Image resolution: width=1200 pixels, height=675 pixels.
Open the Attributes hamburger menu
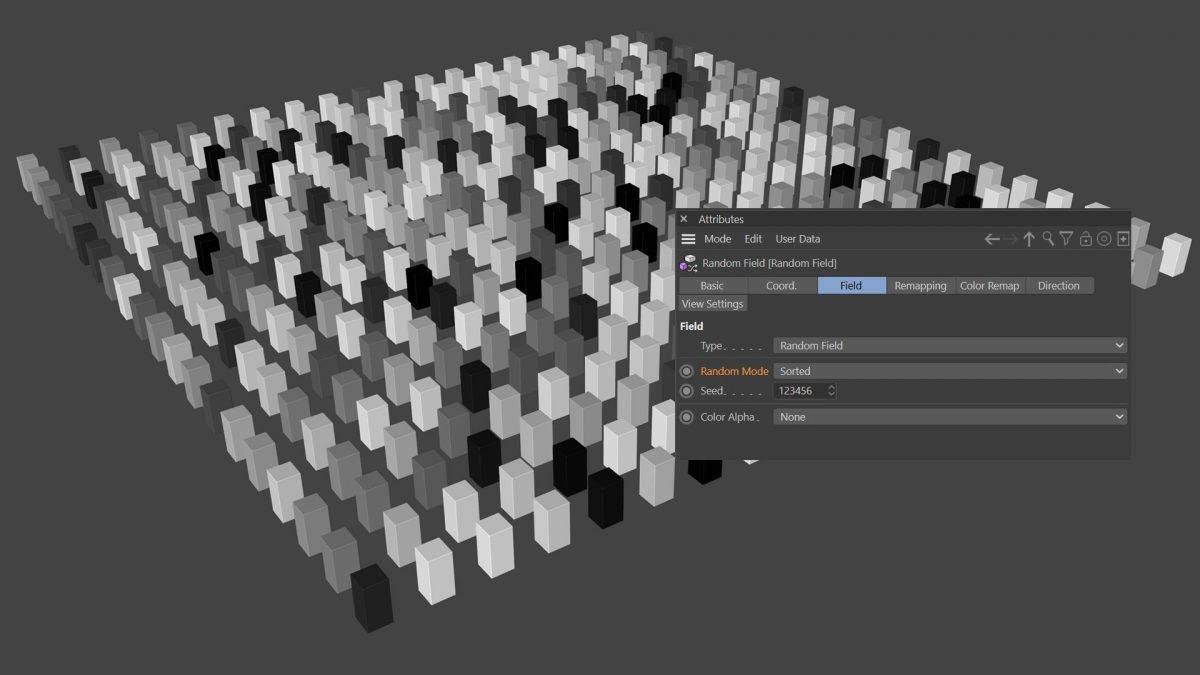(688, 239)
